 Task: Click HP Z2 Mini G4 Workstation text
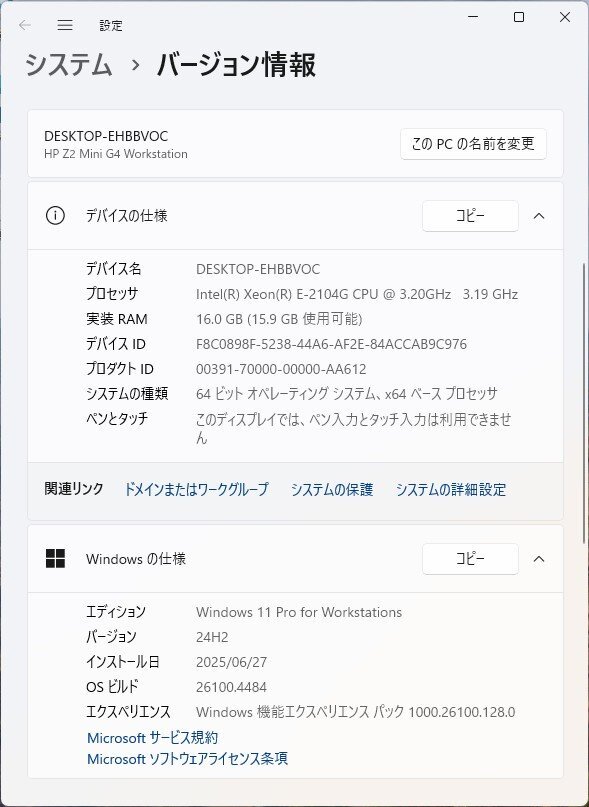click(116, 154)
